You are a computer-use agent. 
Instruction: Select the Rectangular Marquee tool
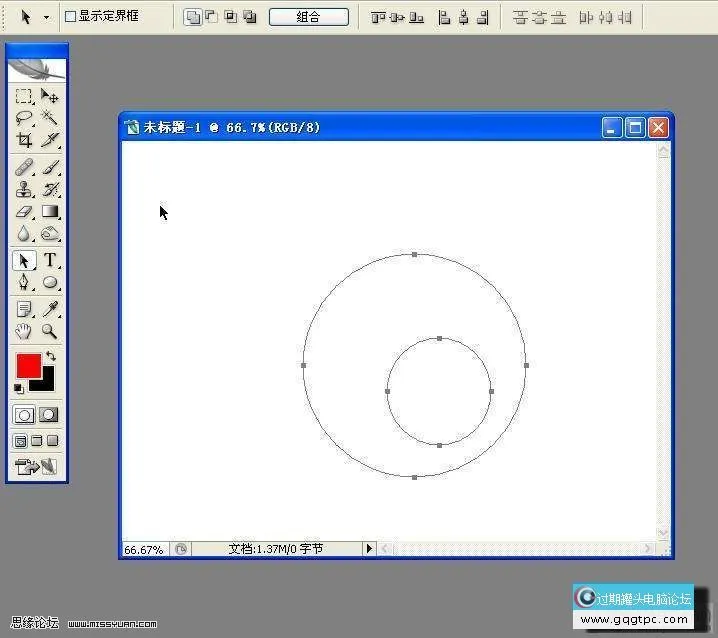click(x=24, y=96)
